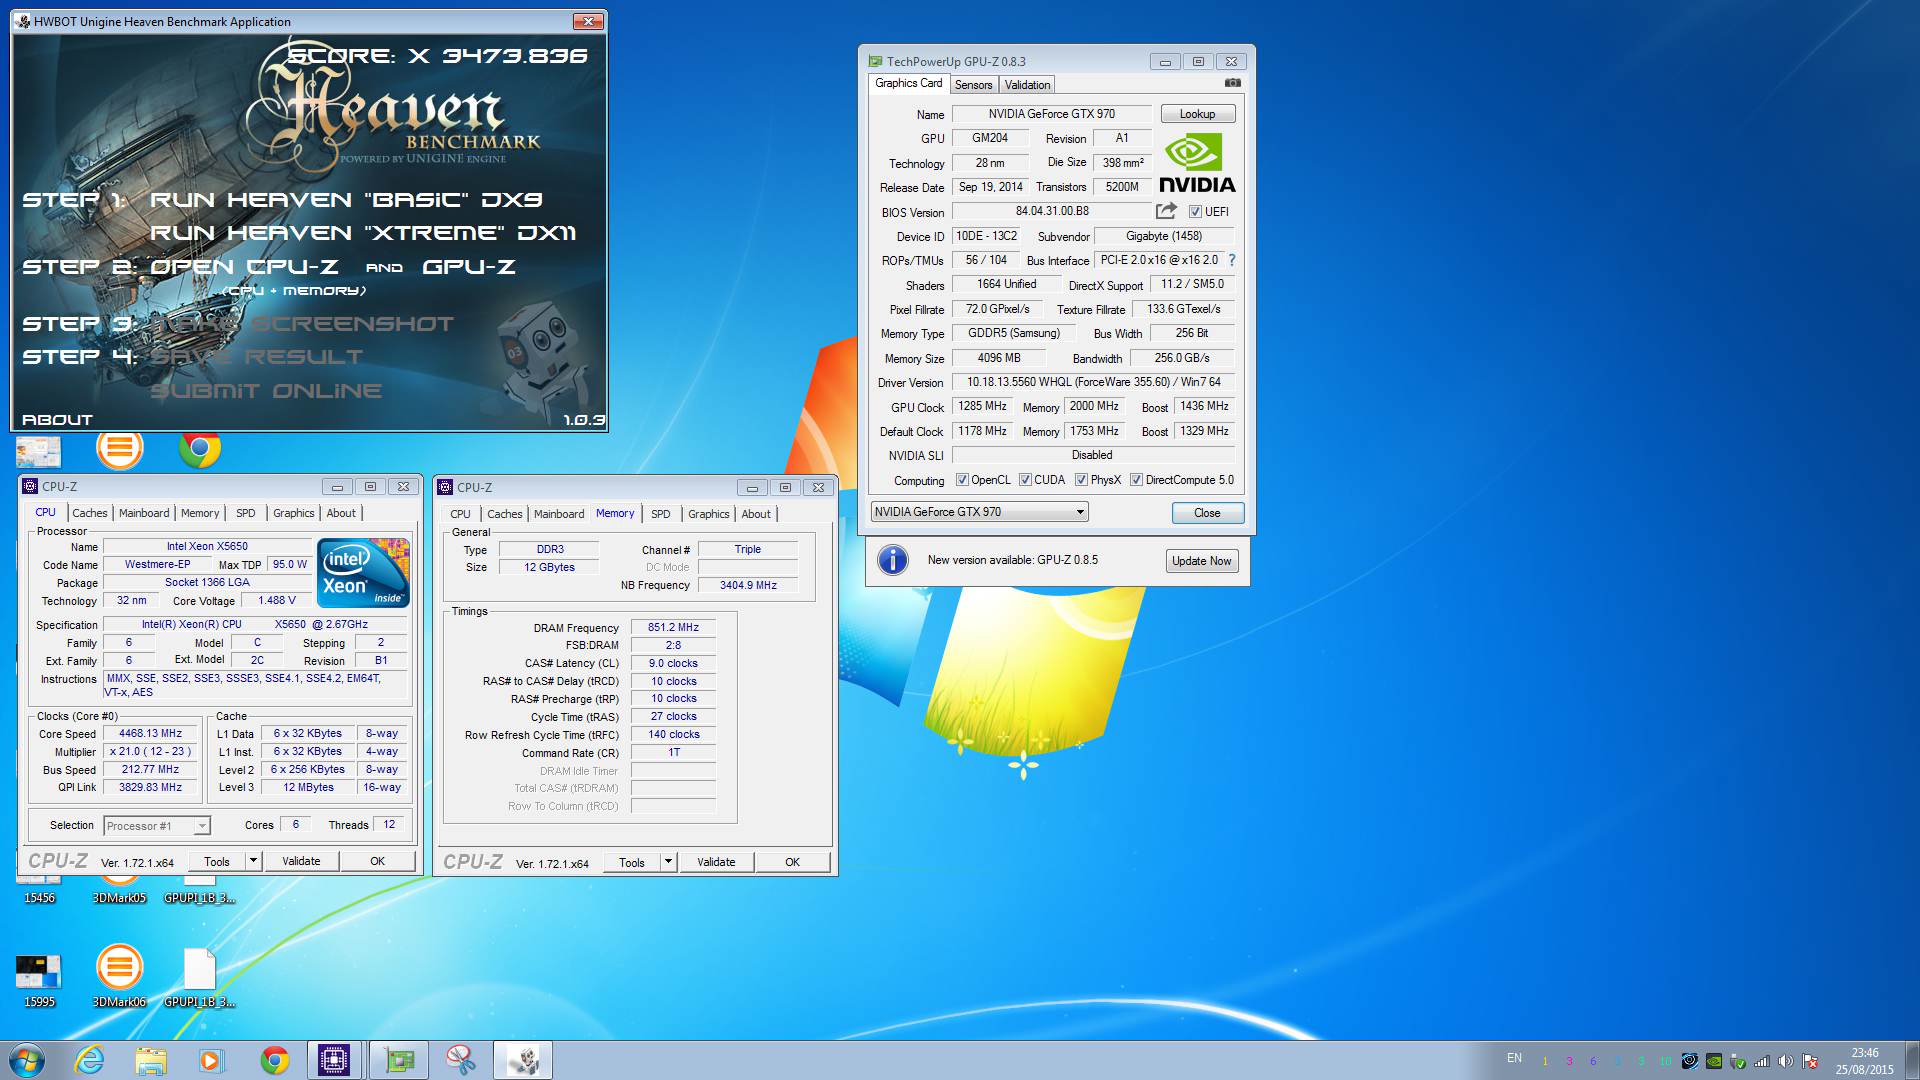
Task: Switch to Chrome on the taskbar
Action: click(x=274, y=1060)
